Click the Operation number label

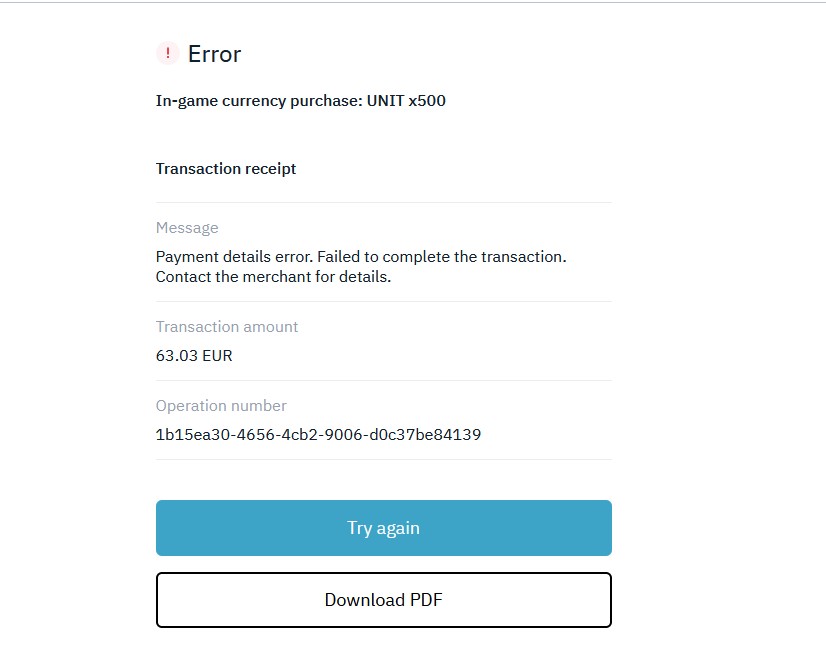click(221, 406)
